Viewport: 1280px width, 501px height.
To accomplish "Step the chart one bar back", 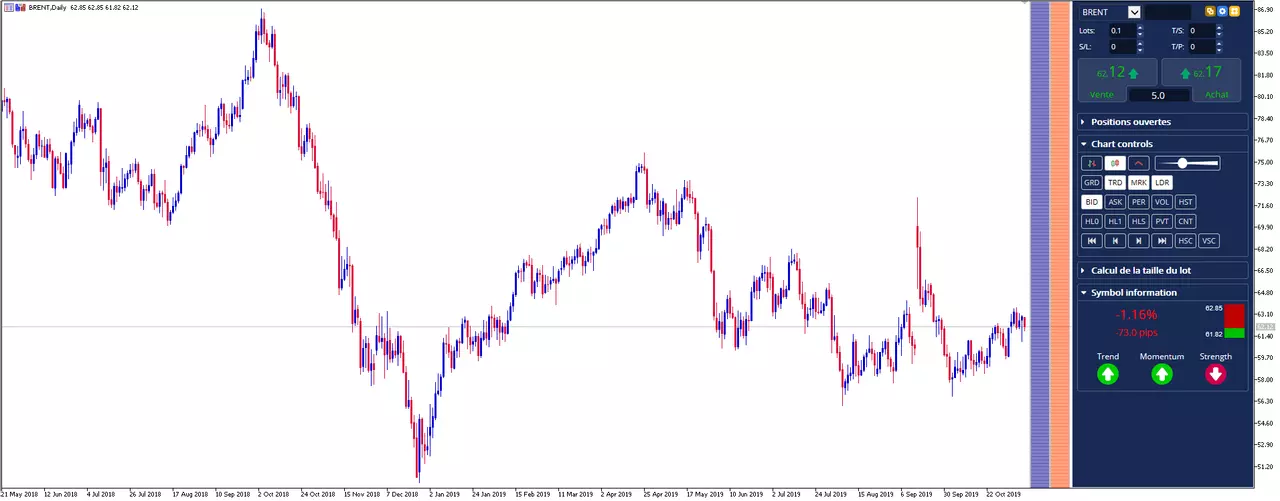I will 1114,241.
